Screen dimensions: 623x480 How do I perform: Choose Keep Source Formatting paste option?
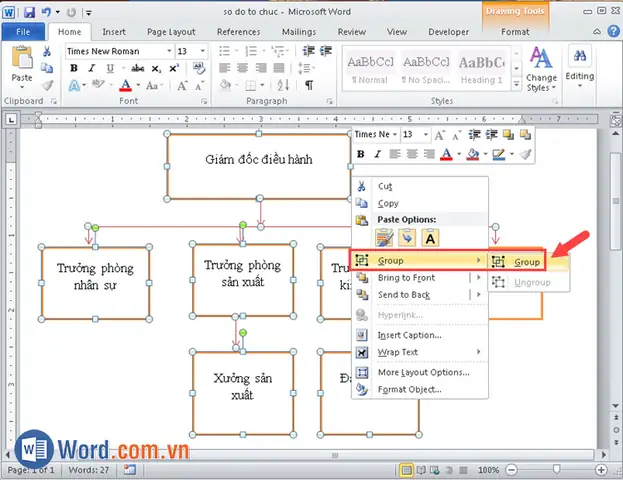click(x=384, y=238)
